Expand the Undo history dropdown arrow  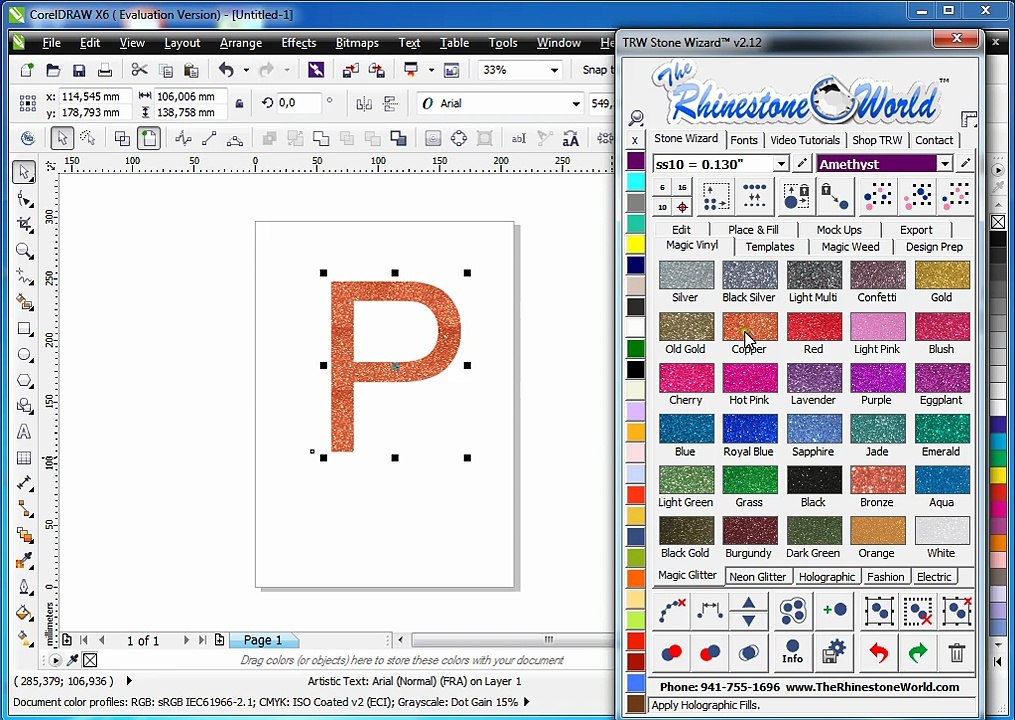pos(246,70)
